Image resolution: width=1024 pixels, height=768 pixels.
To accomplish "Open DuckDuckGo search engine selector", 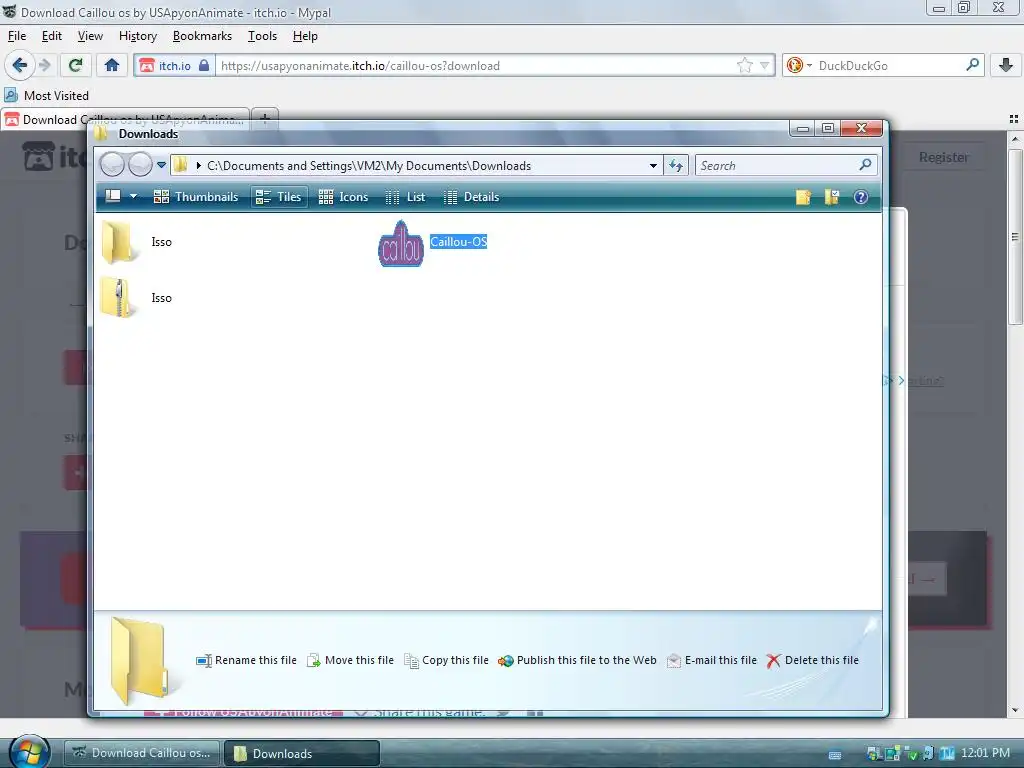I will [x=799, y=65].
